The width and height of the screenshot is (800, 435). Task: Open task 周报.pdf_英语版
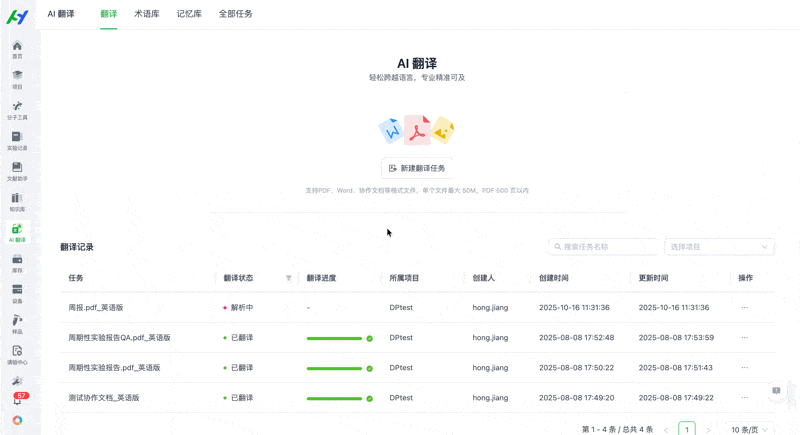(96, 308)
